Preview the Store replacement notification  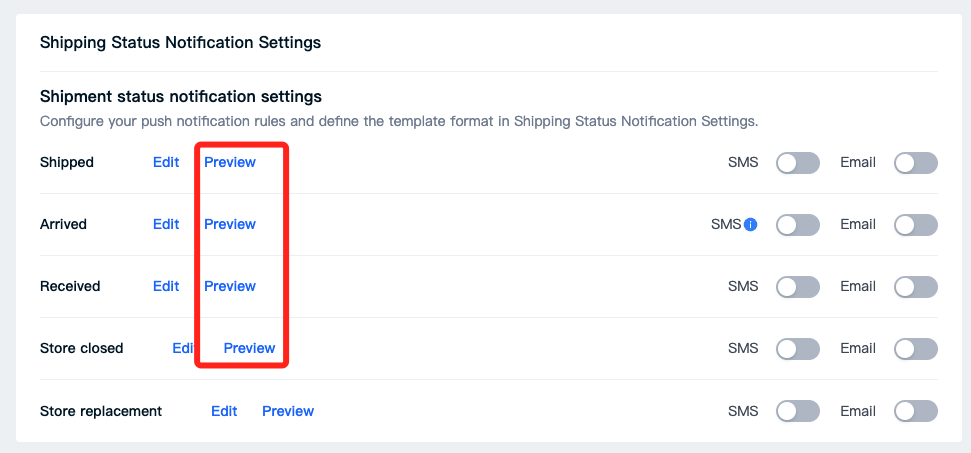(288, 411)
